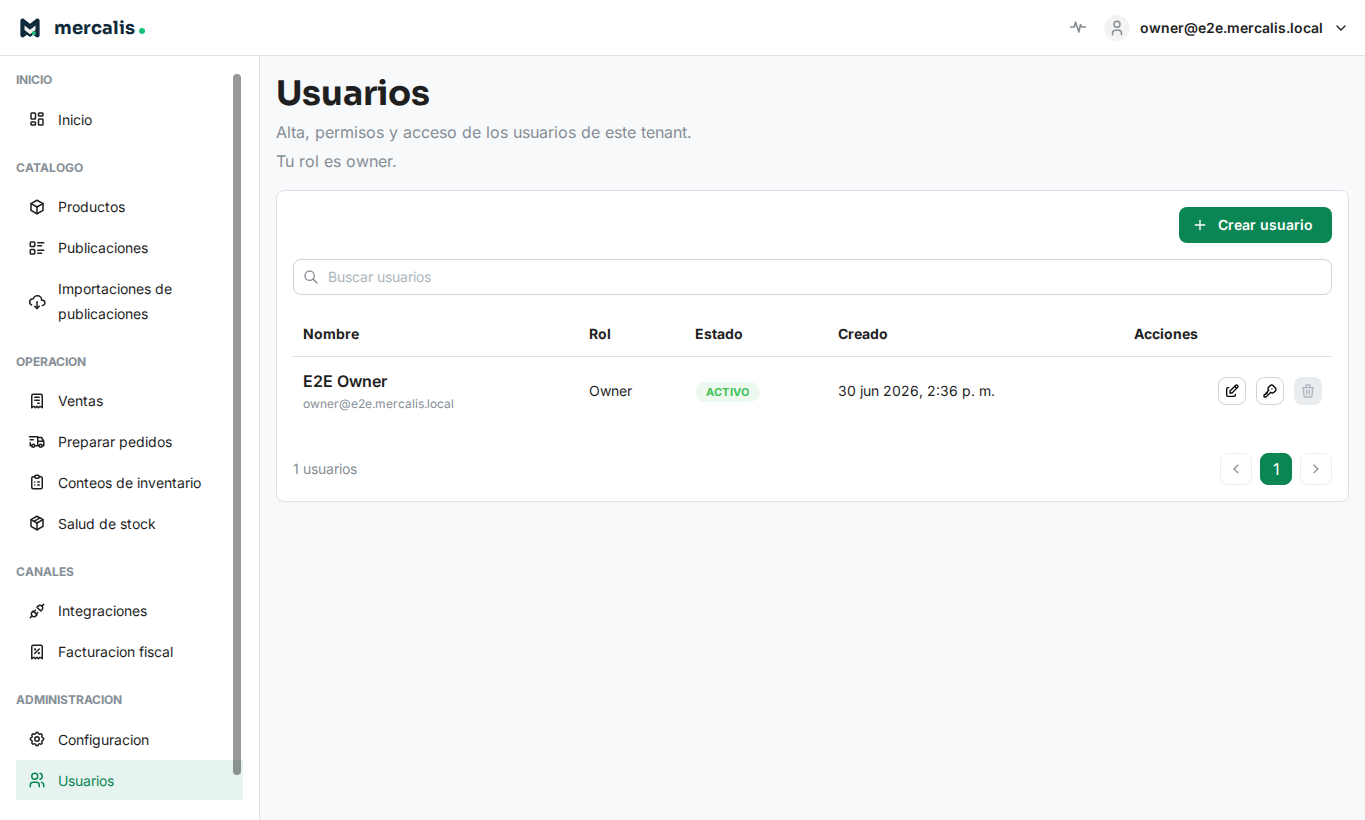The image size is (1365, 820).
Task: Go to previous page arrow
Action: point(1236,469)
